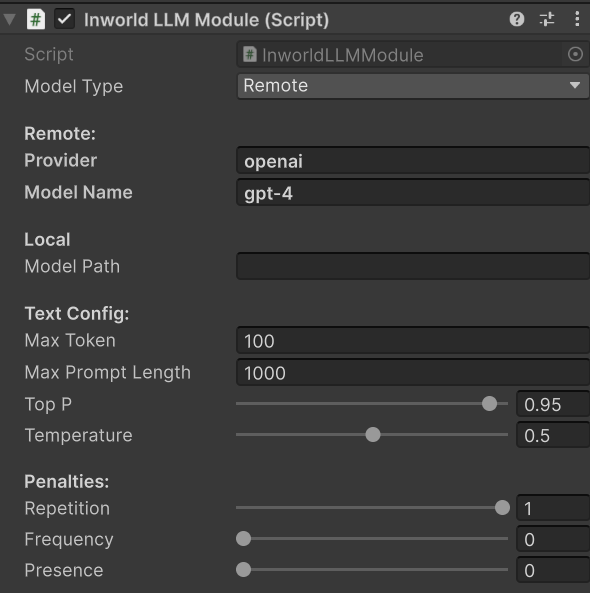The image size is (590, 593).
Task: Click the empty Model Path field
Action: pos(413,266)
